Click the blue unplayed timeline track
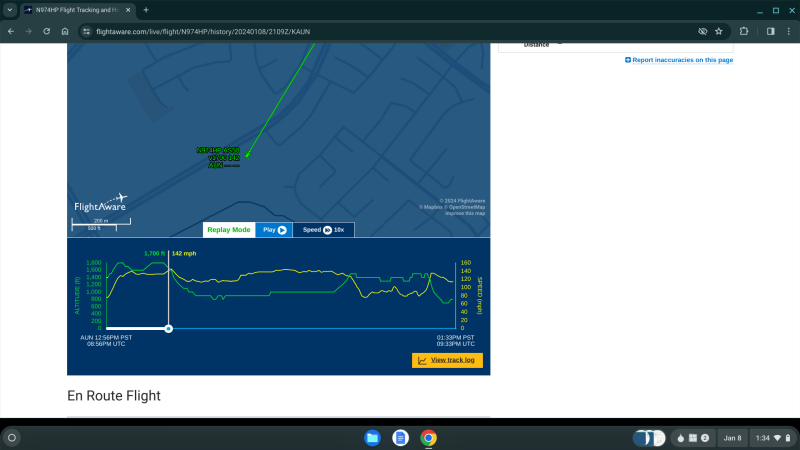This screenshot has height=450, width=800. coord(314,329)
